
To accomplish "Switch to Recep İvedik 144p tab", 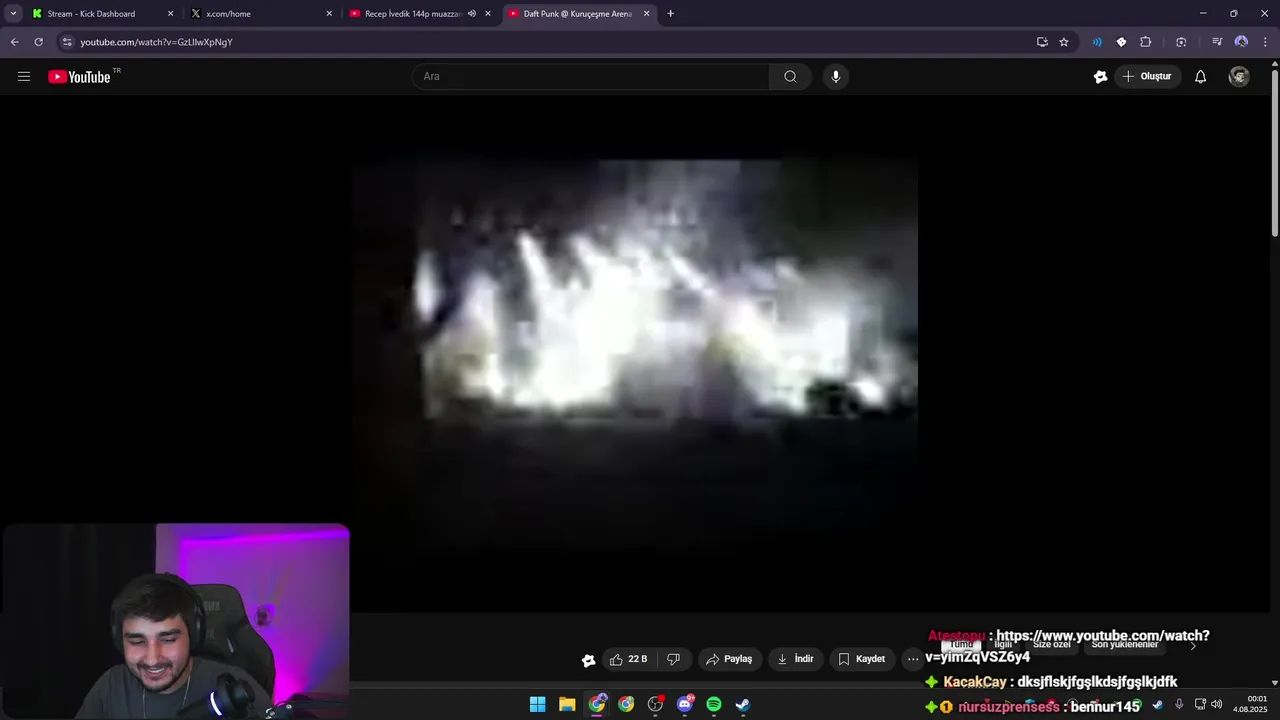I will (420, 14).
